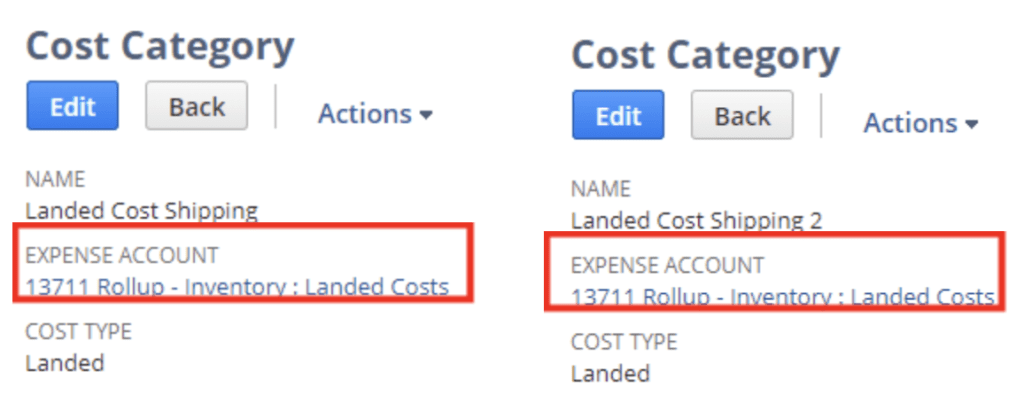Click 'Landed' cost type value for Landed Cost Shipping (not 2)
The width and height of the screenshot is (1024, 402).
tap(65, 362)
